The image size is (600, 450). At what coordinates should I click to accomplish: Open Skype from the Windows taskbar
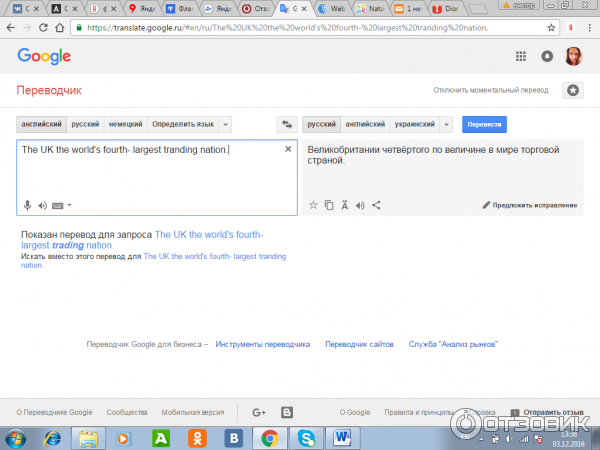click(306, 437)
